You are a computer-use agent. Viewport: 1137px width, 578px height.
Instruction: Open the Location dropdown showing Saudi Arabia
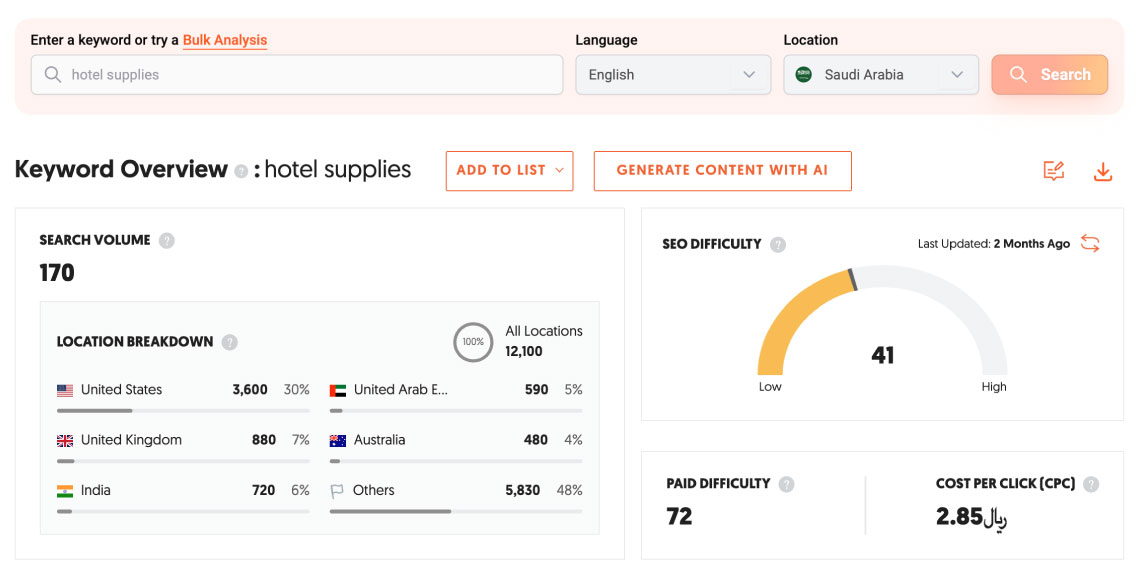(x=880, y=75)
